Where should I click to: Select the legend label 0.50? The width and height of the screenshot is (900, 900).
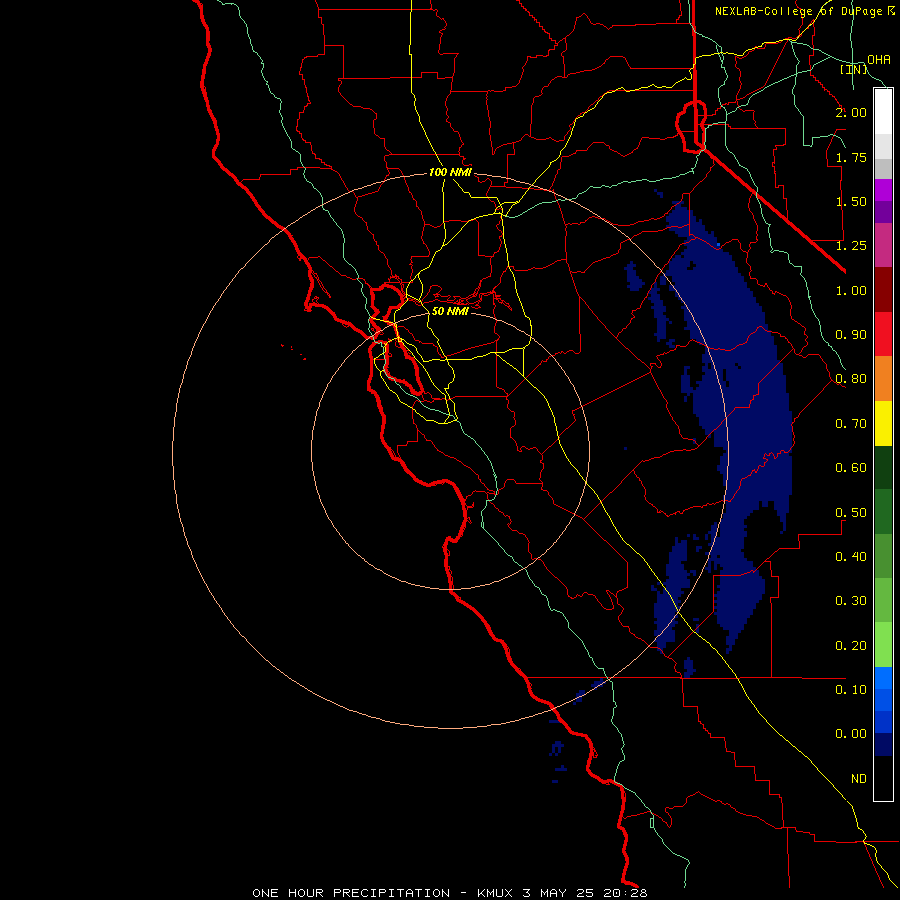point(851,512)
